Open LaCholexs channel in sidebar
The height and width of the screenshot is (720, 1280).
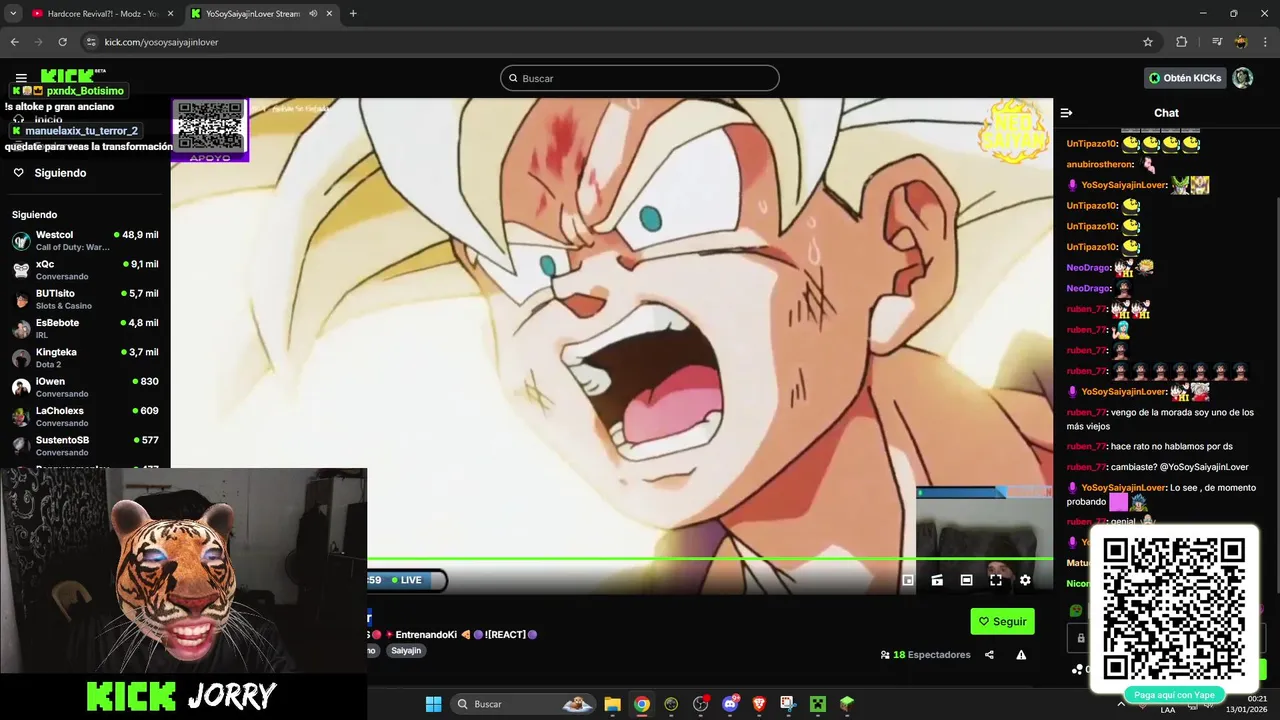85,416
